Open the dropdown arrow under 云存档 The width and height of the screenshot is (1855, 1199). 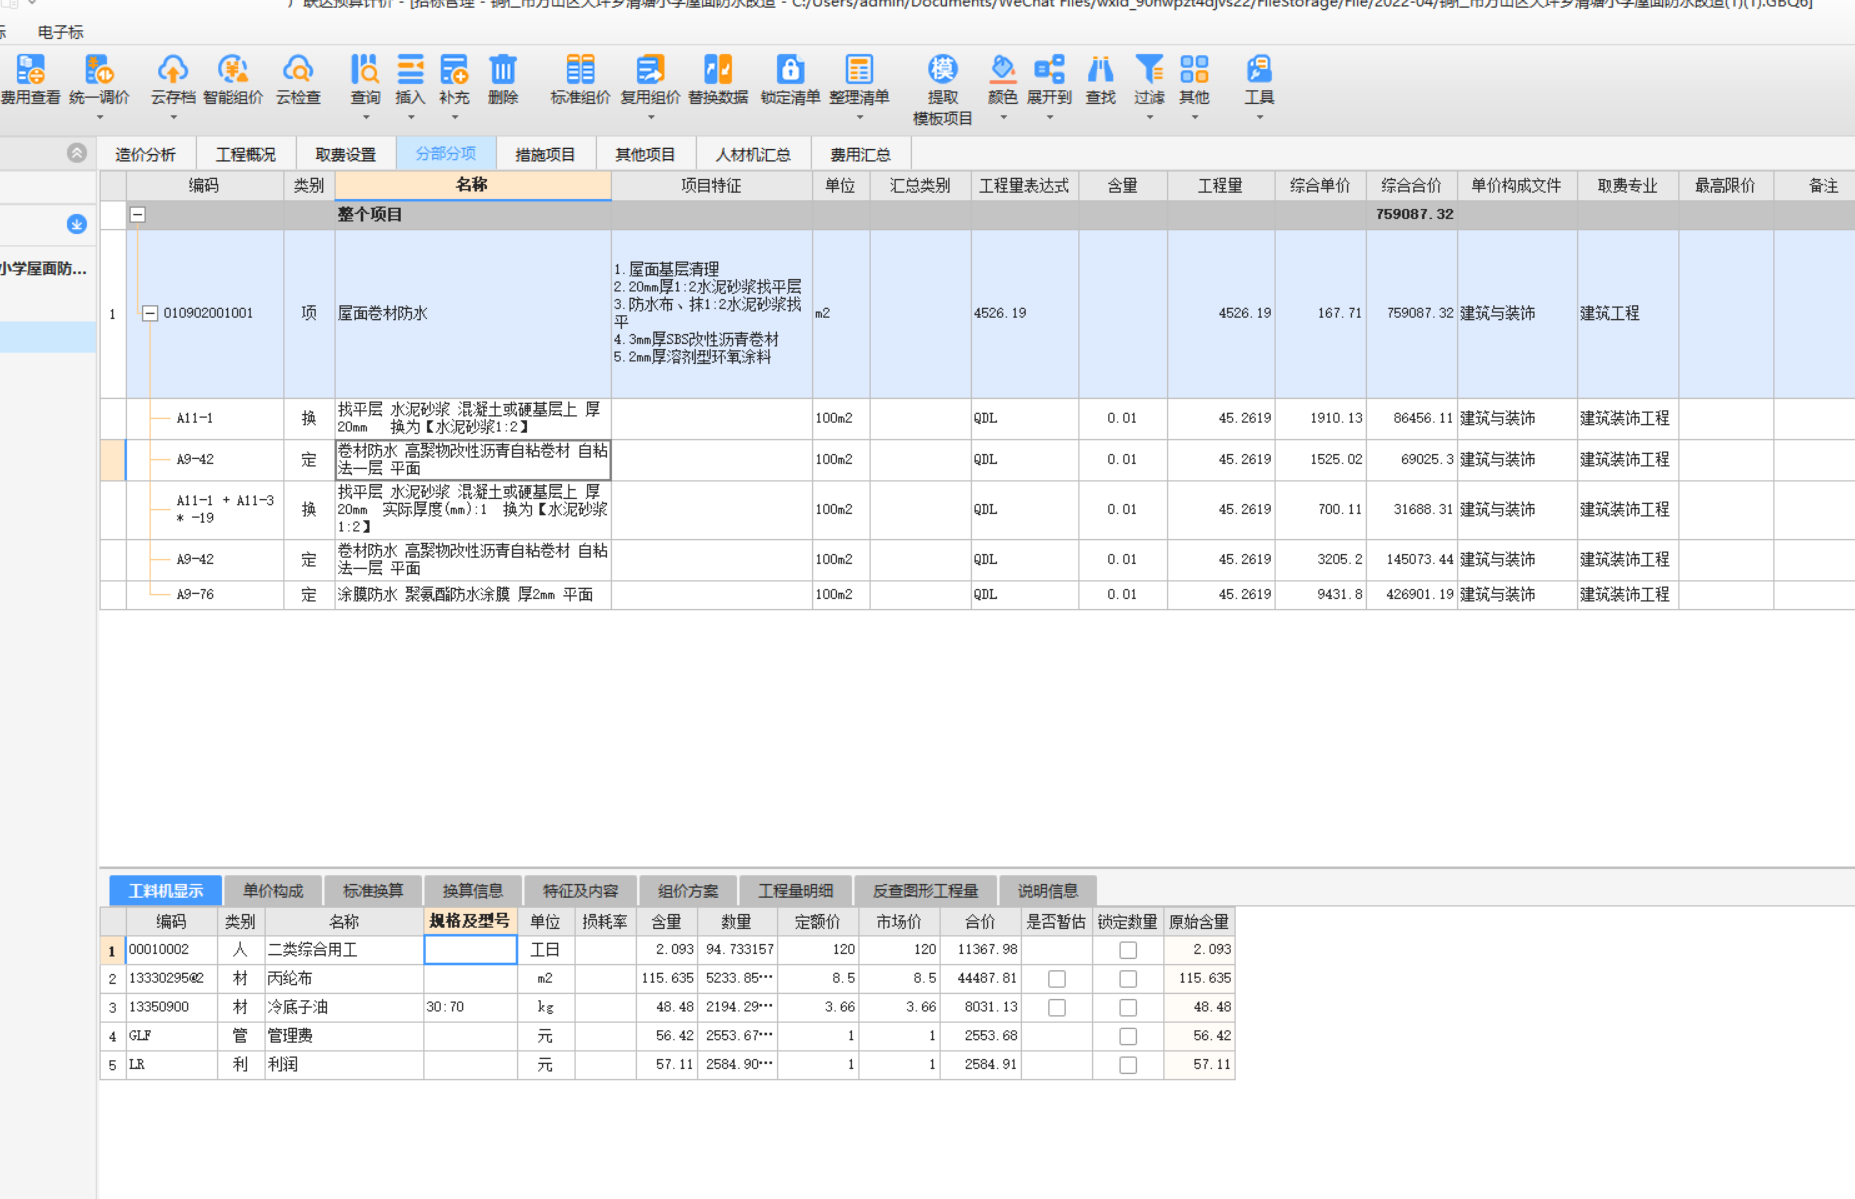click(173, 118)
